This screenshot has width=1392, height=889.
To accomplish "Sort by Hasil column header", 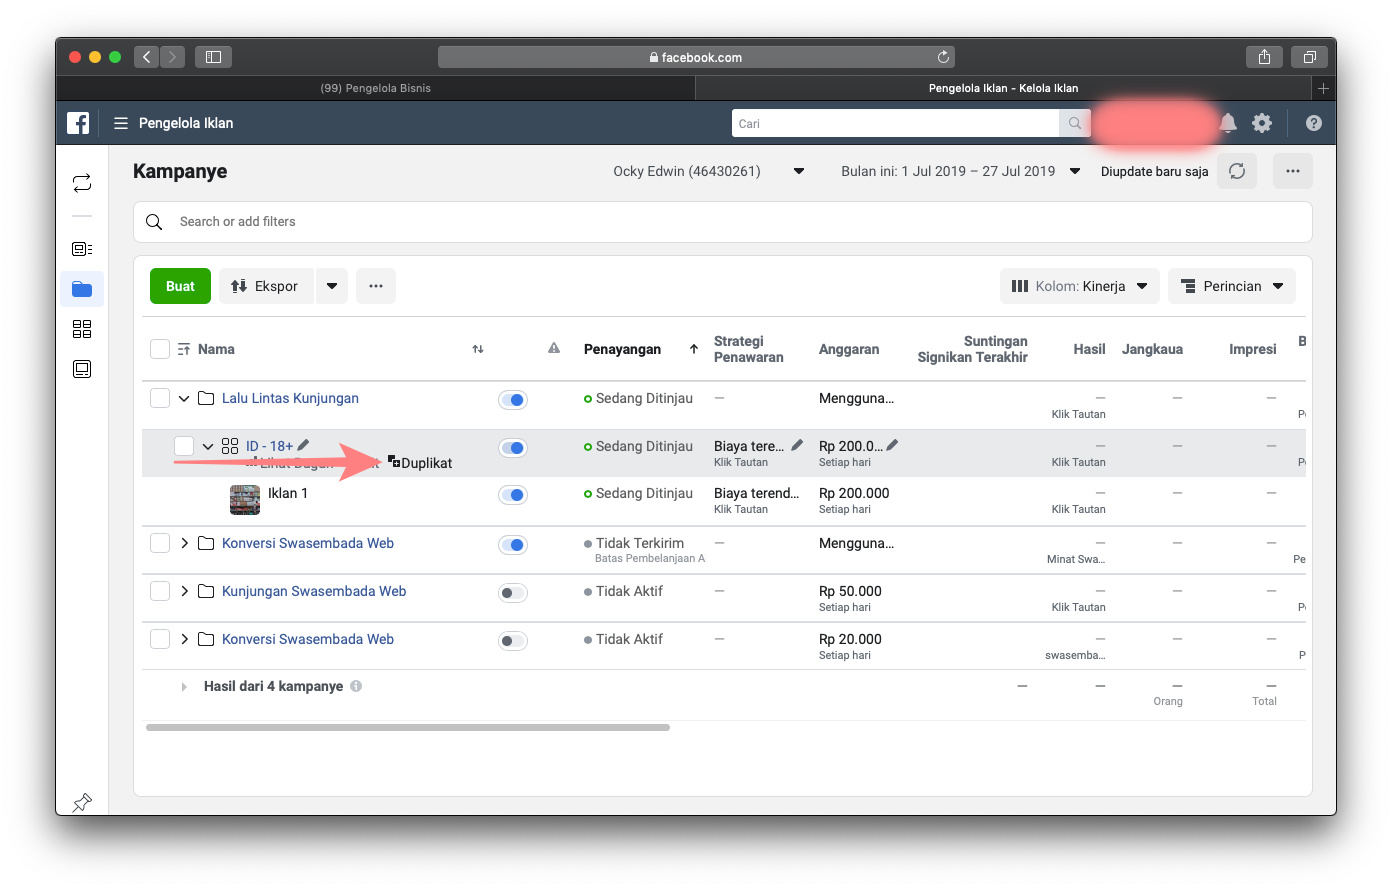I will pyautogui.click(x=1089, y=349).
